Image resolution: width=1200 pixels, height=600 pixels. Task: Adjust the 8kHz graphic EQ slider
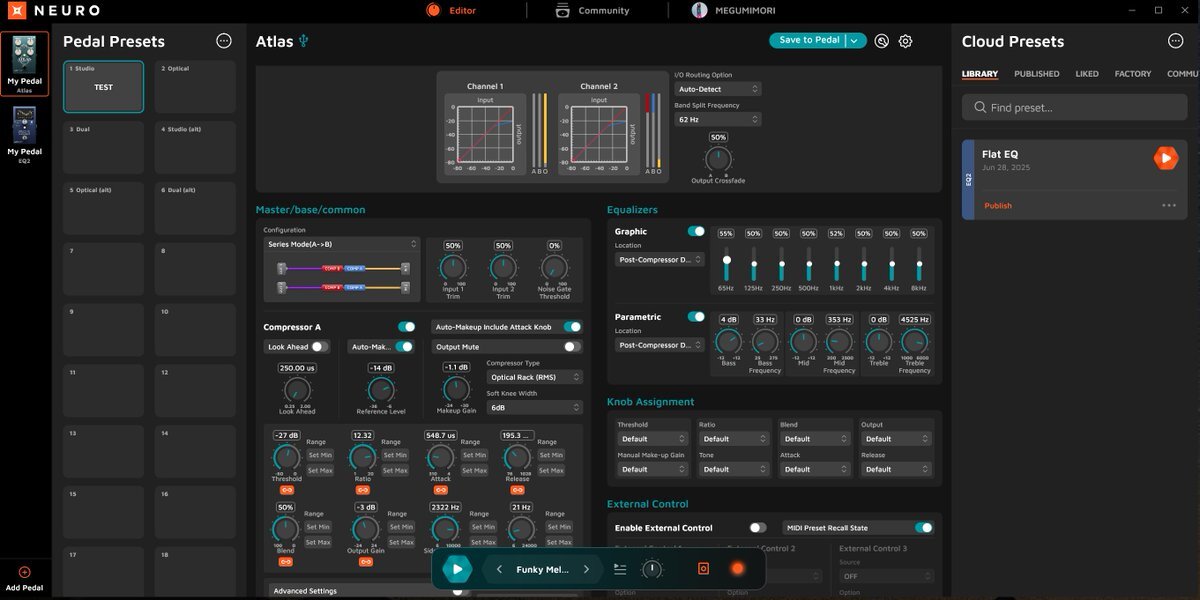[919, 263]
